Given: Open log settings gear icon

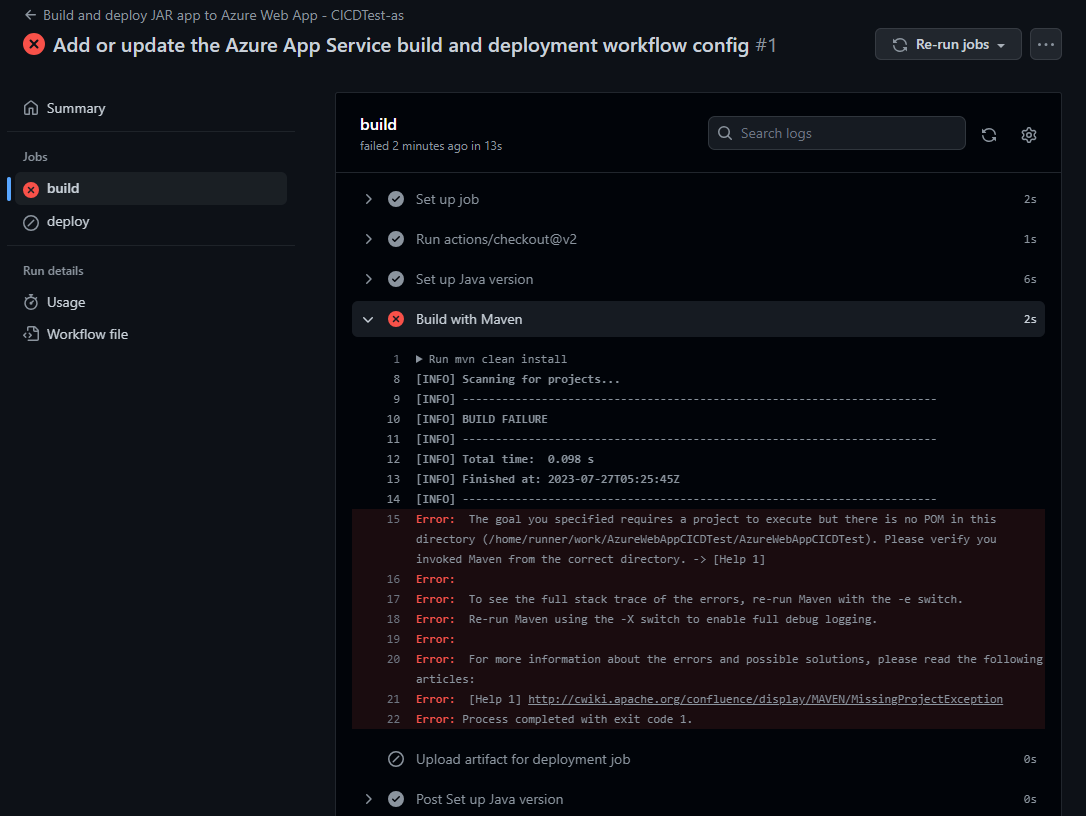Looking at the screenshot, I should point(1029,134).
